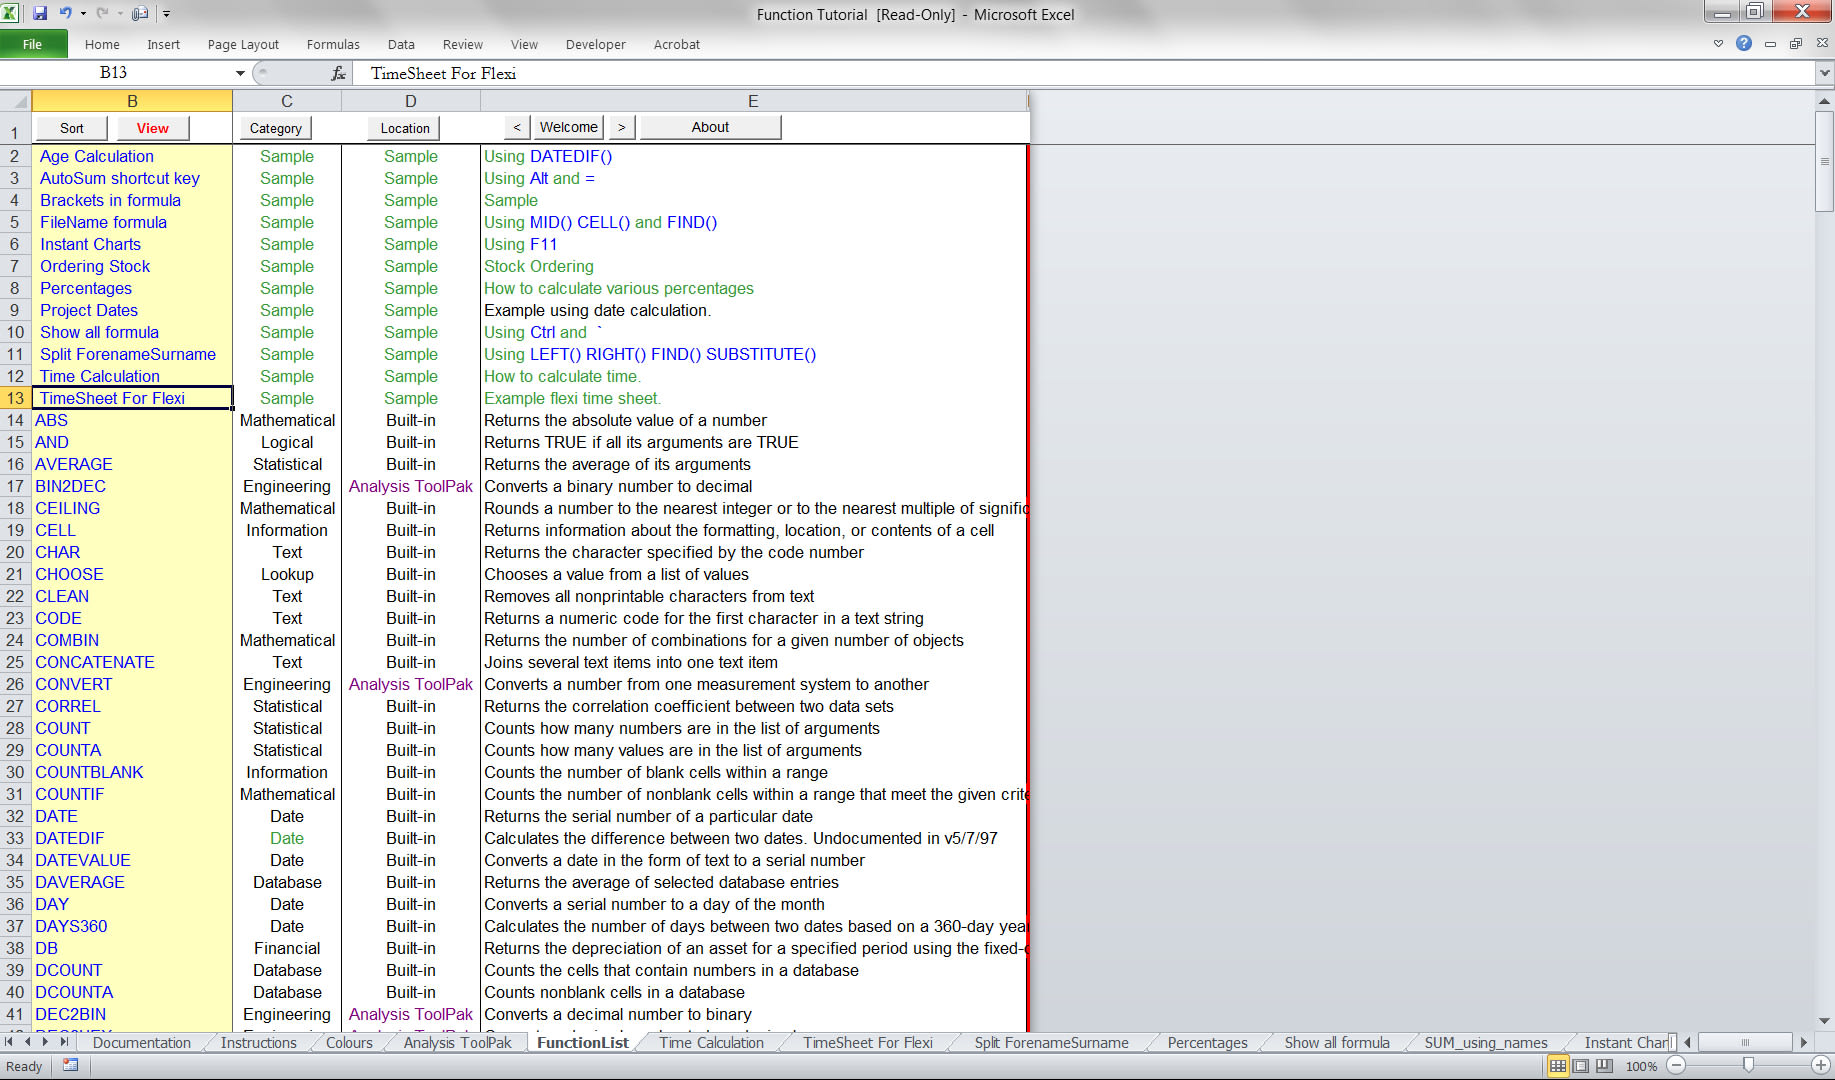
Task: Click the 100% zoom level indicator
Action: pos(1641,1066)
